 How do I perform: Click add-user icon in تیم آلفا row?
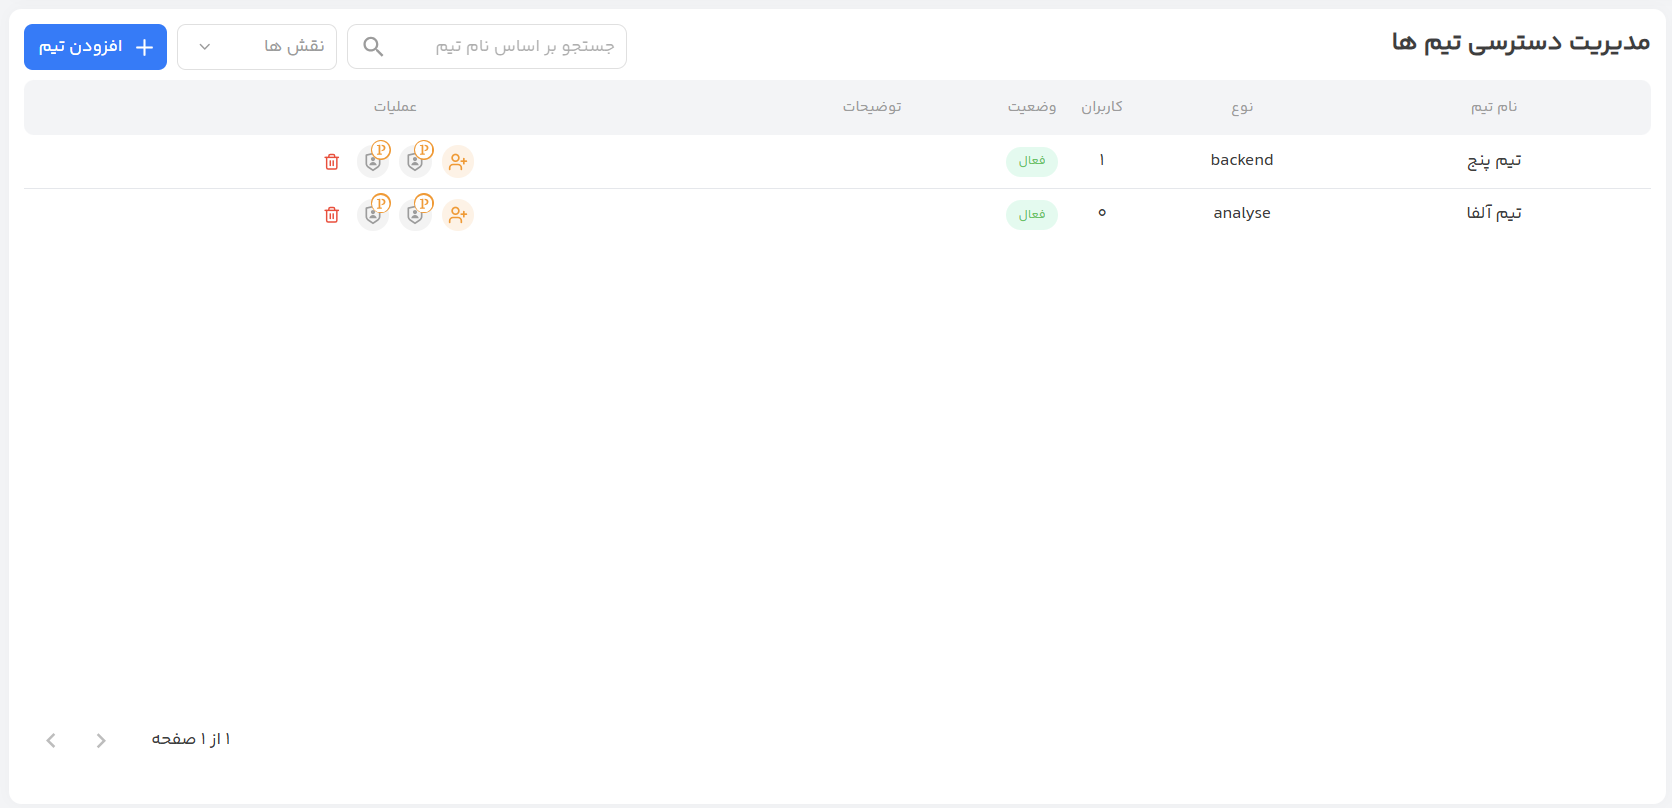(x=458, y=215)
